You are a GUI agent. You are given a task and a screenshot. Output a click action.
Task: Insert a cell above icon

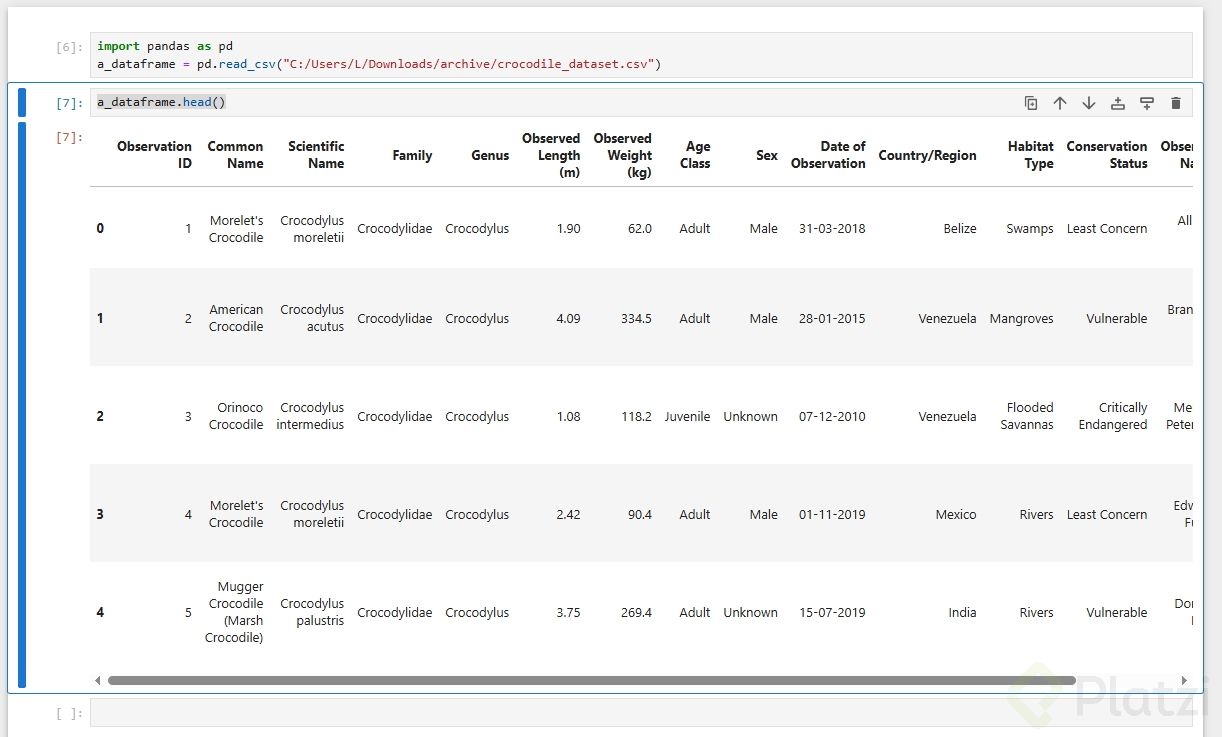1118,103
